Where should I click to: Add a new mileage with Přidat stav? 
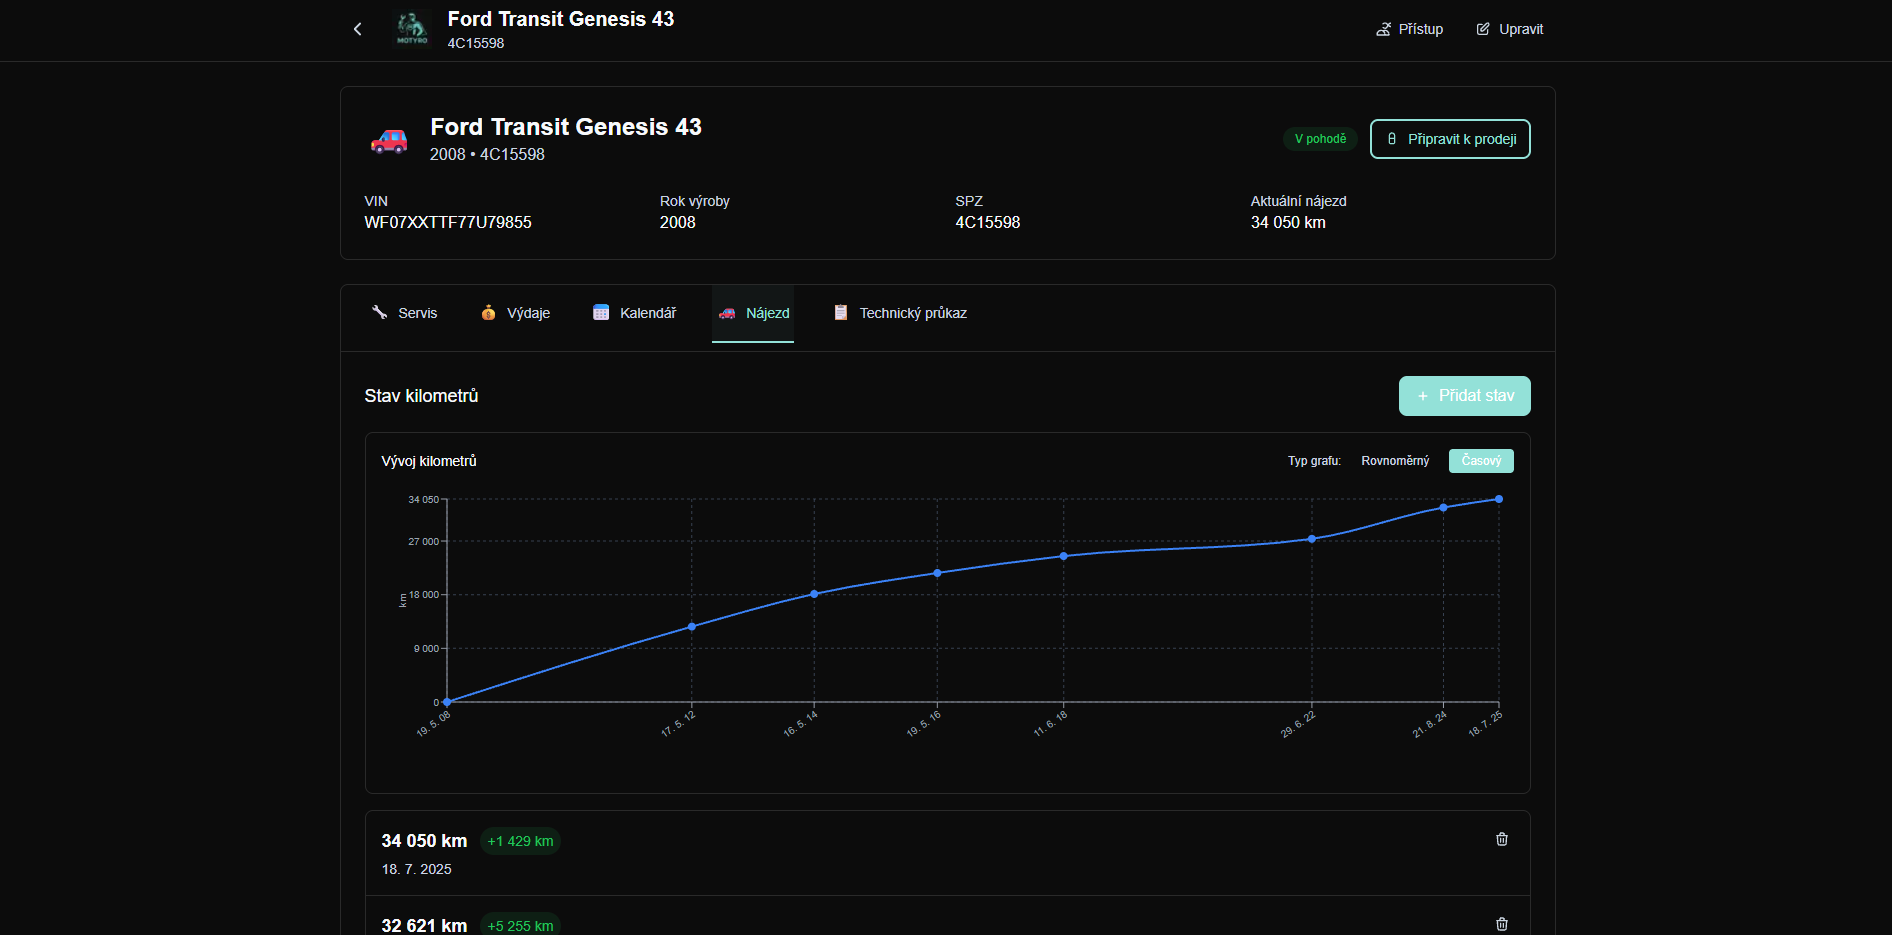(1465, 396)
